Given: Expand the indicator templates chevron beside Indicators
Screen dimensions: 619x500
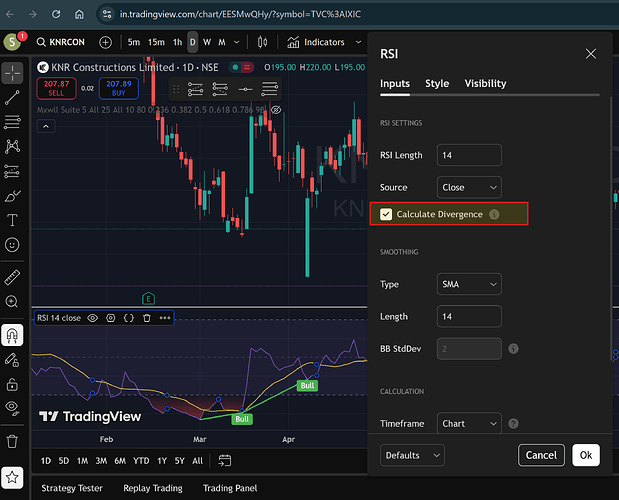Looking at the screenshot, I should [x=358, y=42].
